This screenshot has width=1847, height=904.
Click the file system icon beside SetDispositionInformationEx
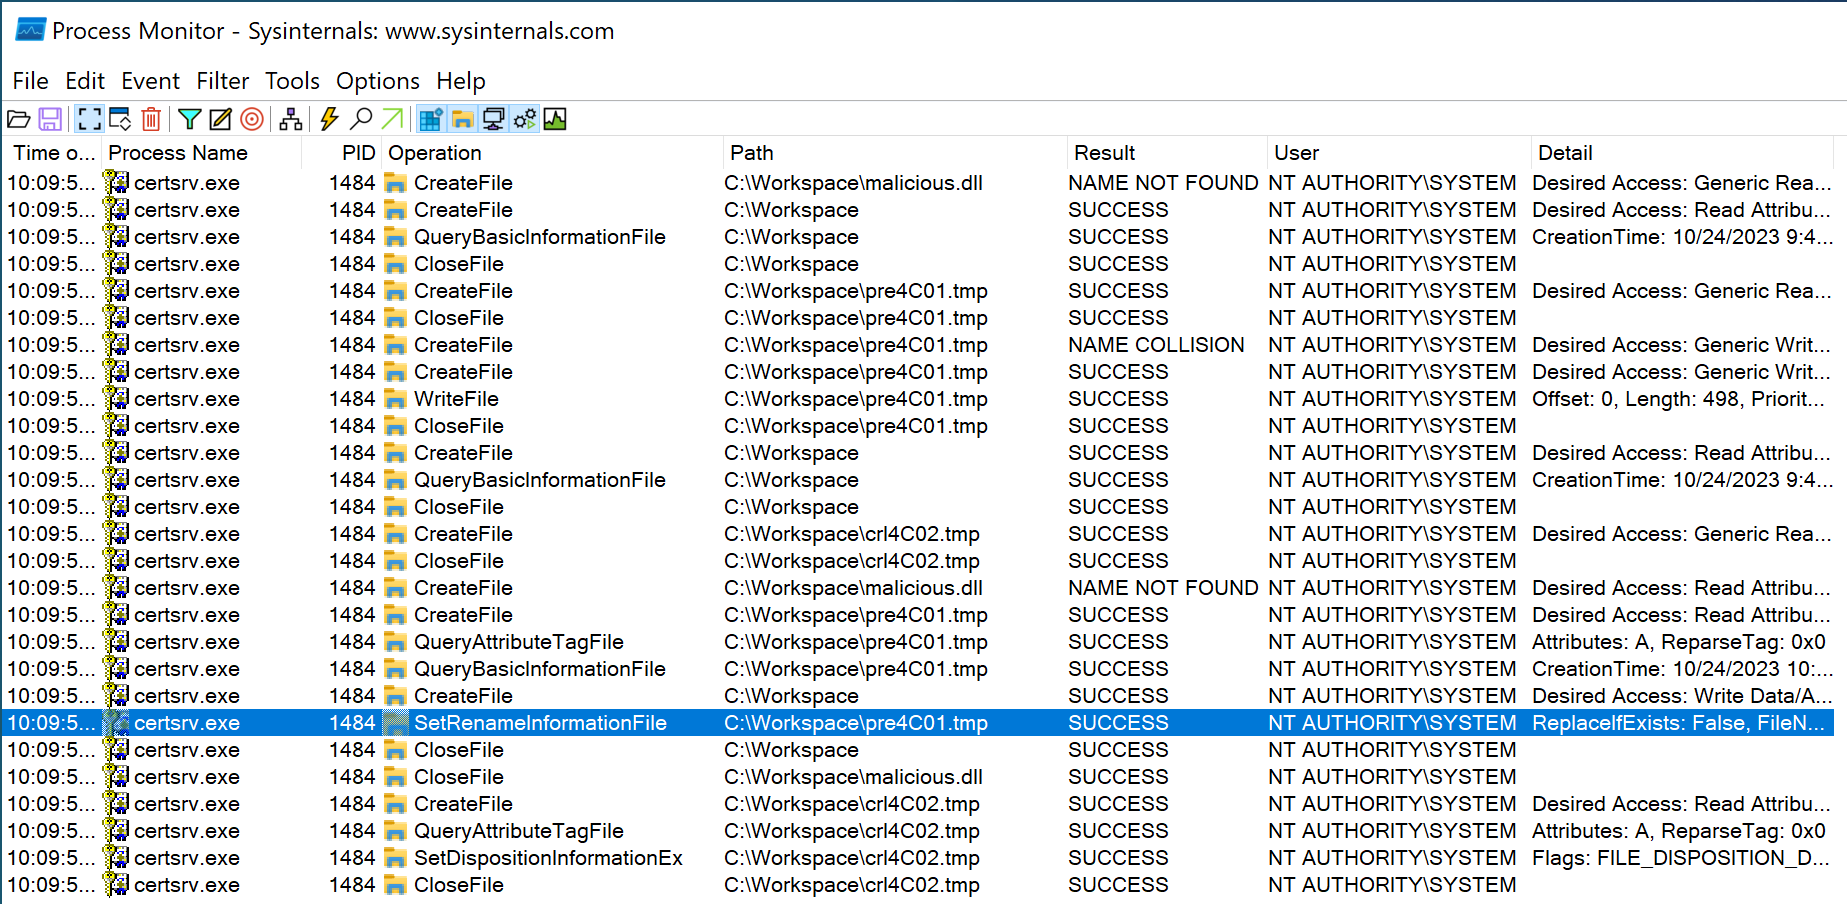[x=396, y=859]
